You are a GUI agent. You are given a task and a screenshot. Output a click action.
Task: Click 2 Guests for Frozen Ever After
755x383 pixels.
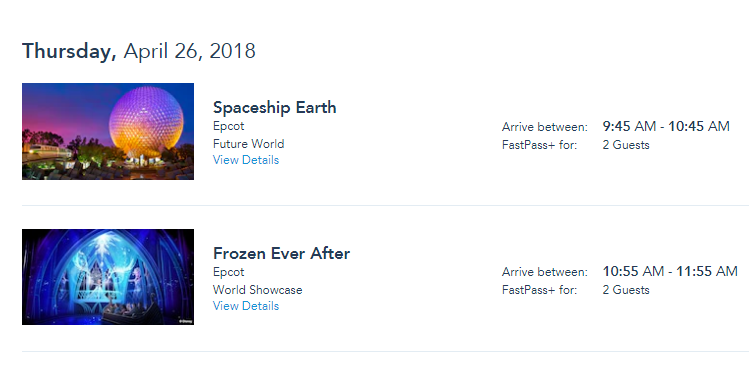pyautogui.click(x=626, y=290)
